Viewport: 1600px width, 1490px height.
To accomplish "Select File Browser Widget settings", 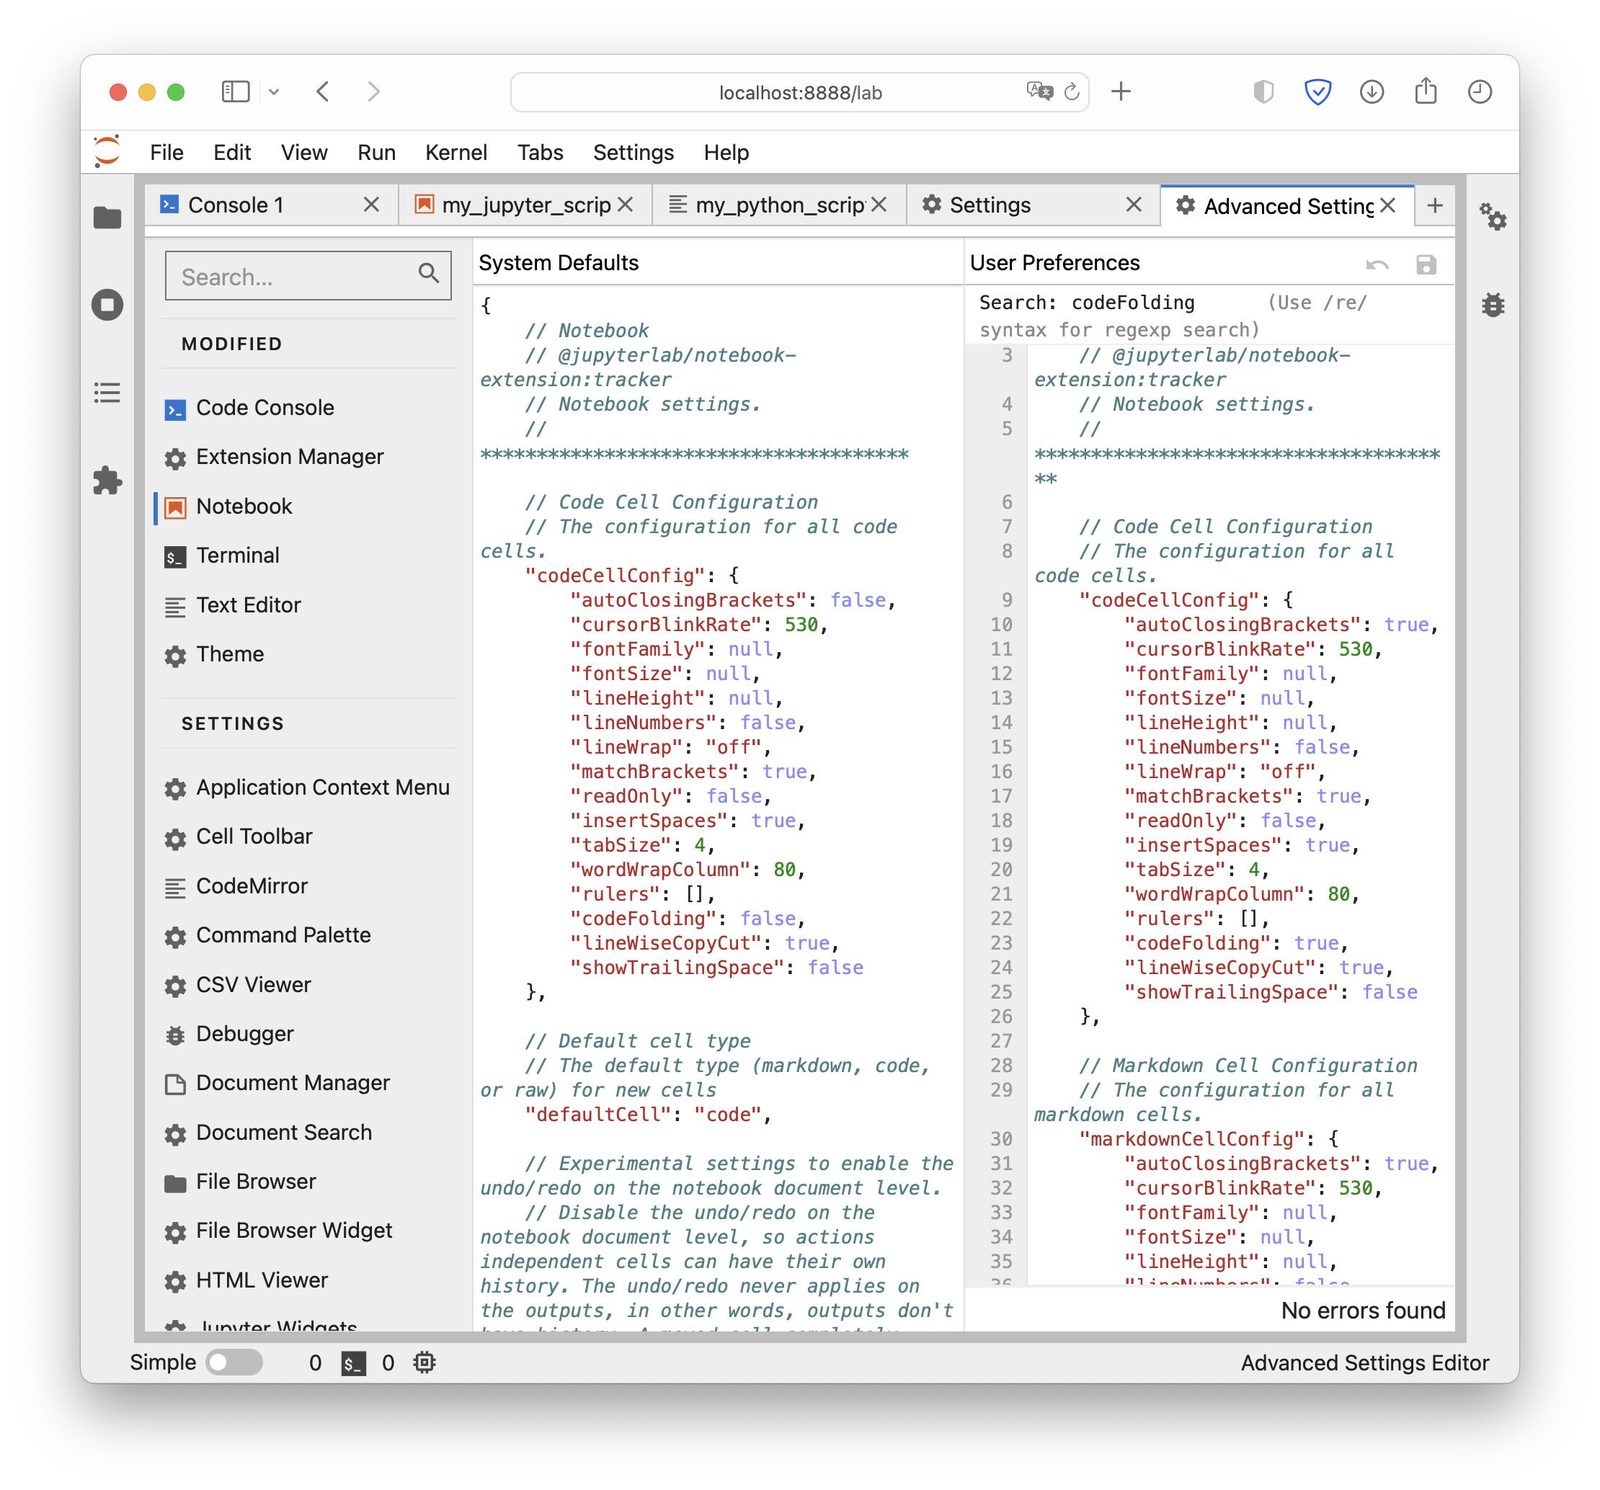I will coord(294,1231).
